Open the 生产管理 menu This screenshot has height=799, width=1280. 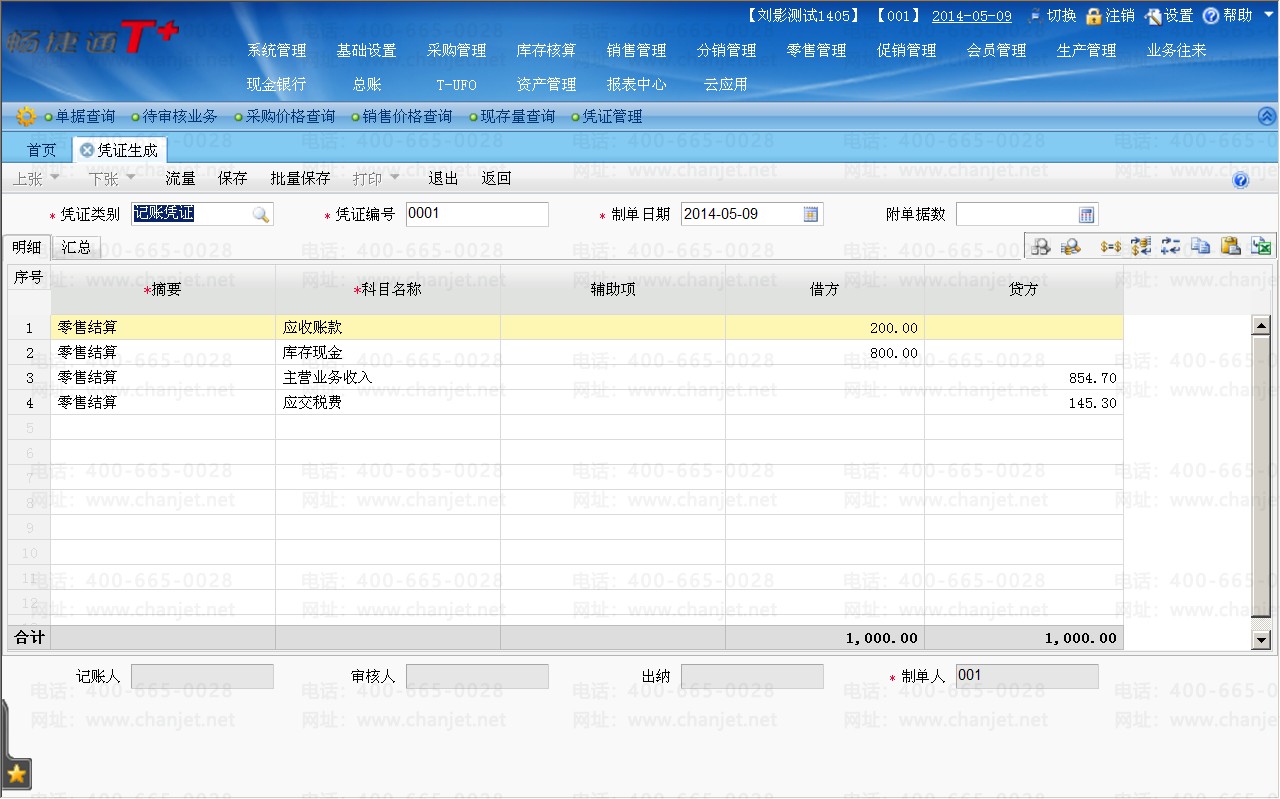pyautogui.click(x=1087, y=50)
